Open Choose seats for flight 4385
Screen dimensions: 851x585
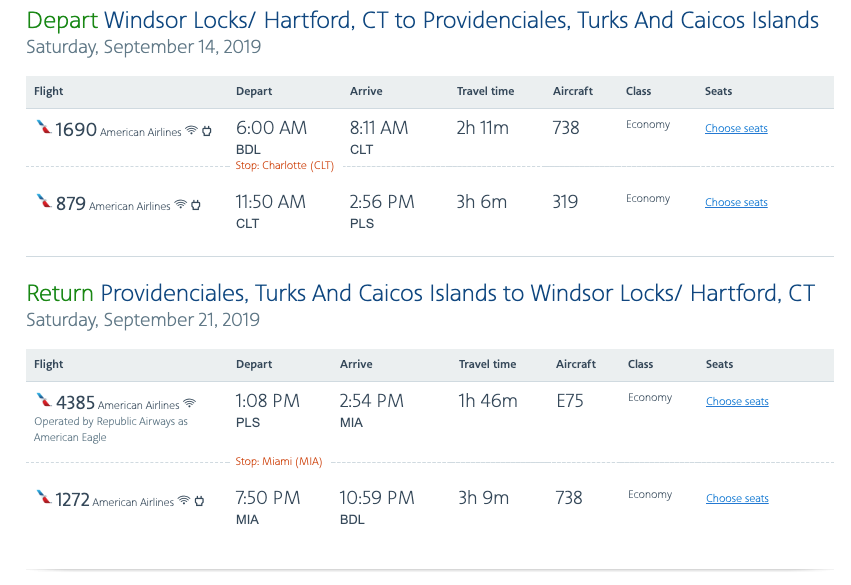(x=737, y=401)
